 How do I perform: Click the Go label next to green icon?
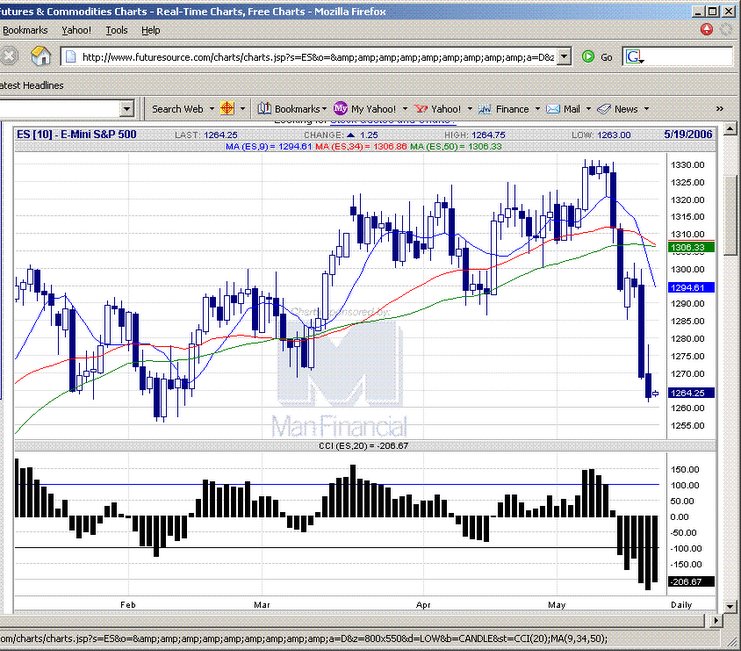point(606,57)
